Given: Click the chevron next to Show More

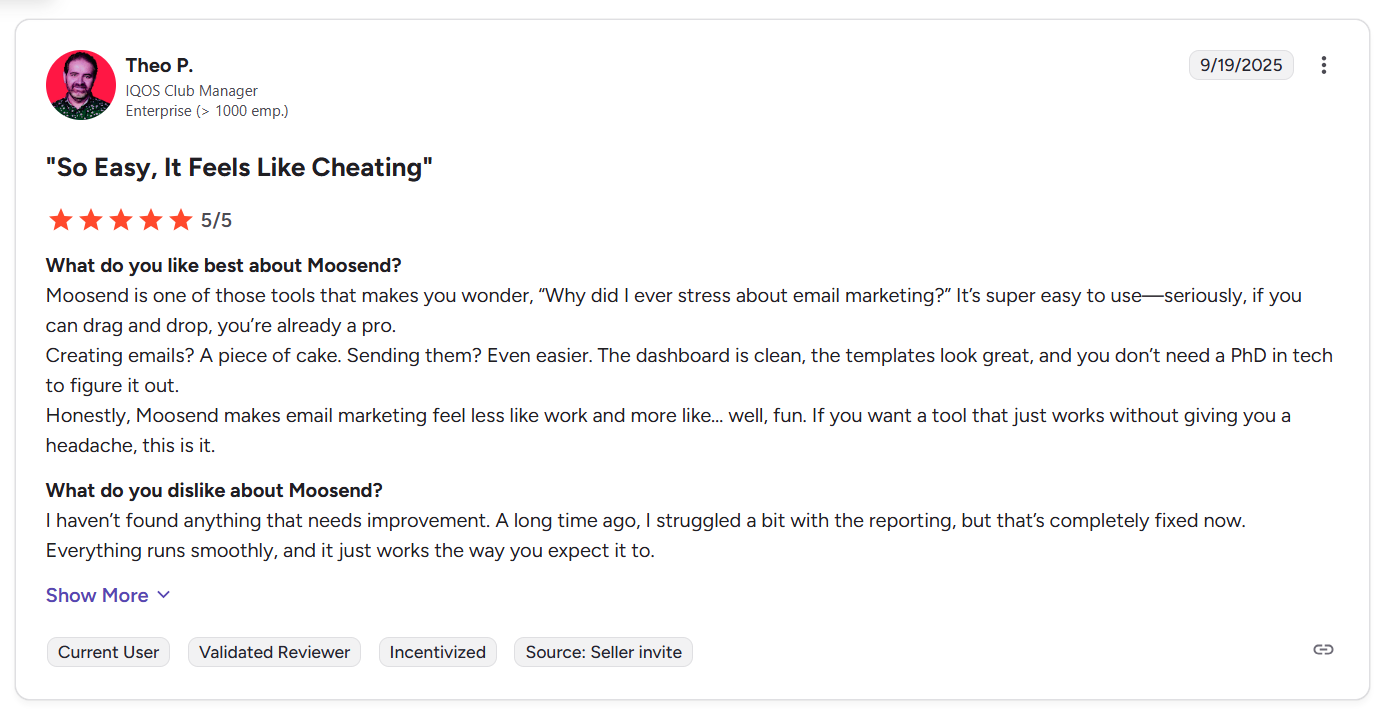Looking at the screenshot, I should (164, 595).
